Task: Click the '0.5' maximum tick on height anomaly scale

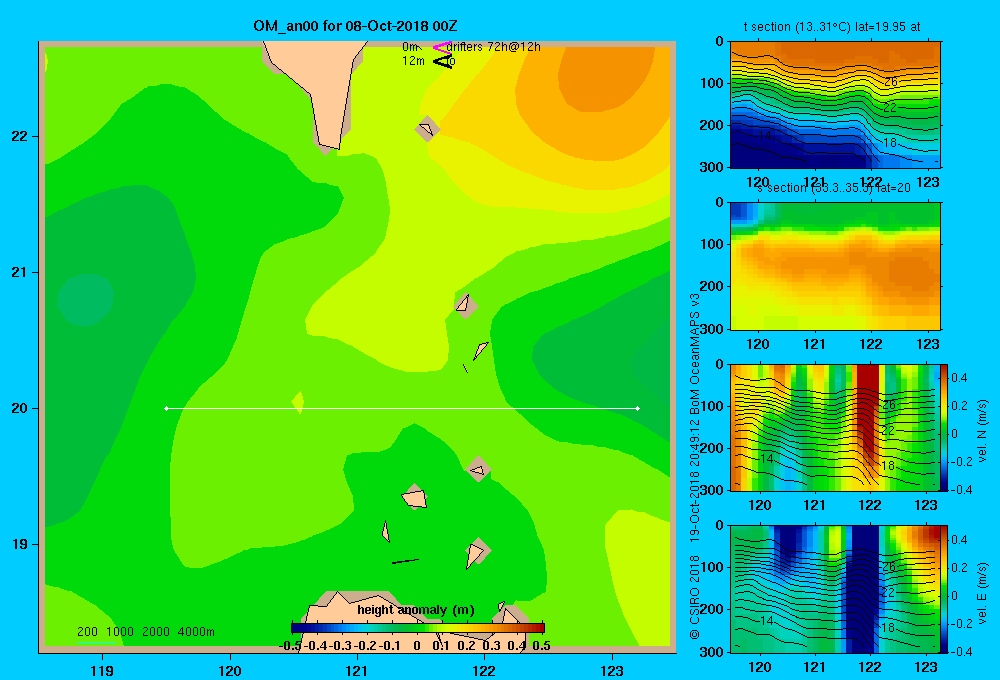Action: 541,646
